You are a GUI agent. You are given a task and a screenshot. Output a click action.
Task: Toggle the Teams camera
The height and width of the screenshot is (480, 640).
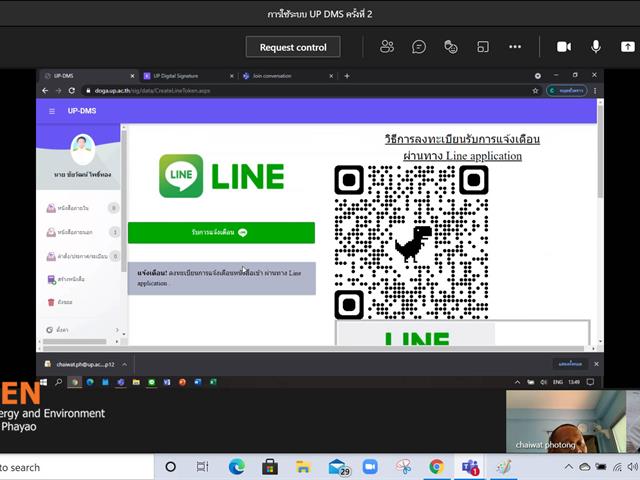564,47
